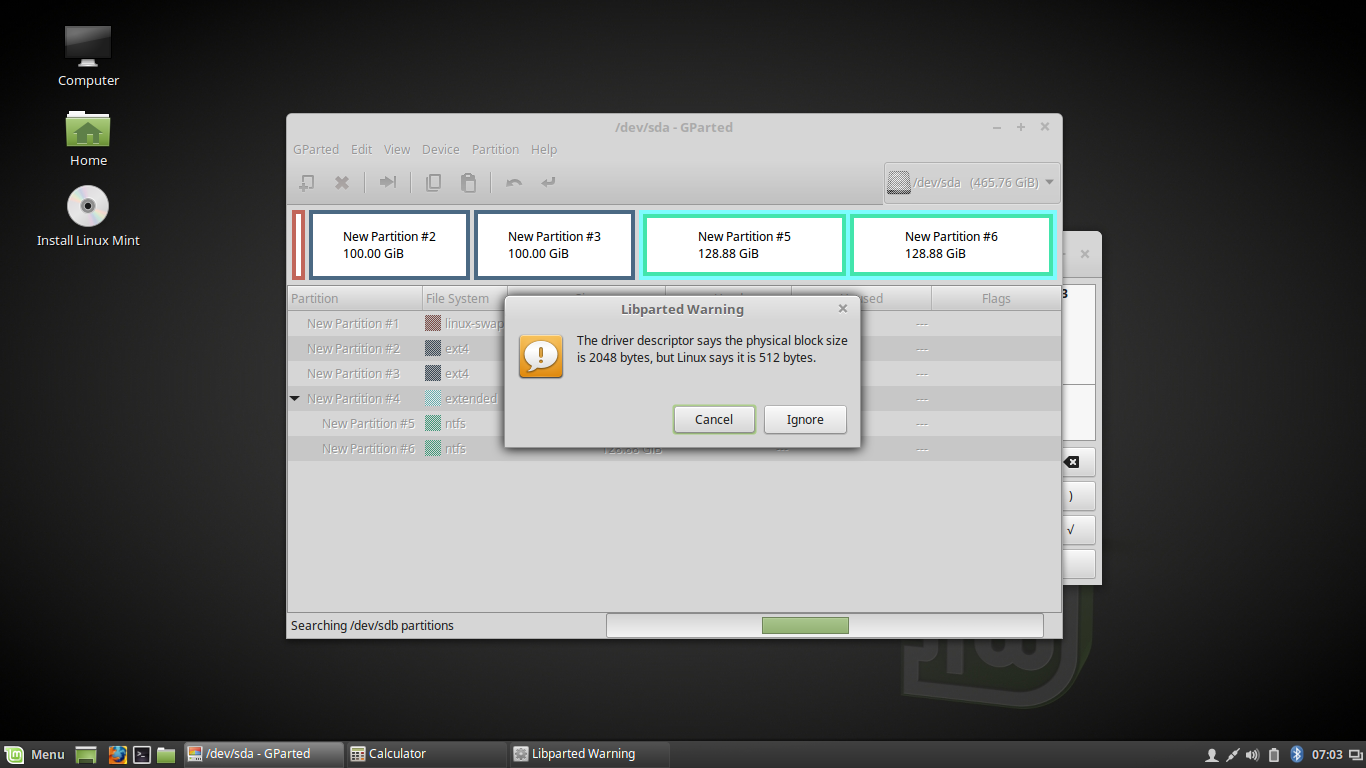Click the Copy partition toolbar icon

click(433, 182)
